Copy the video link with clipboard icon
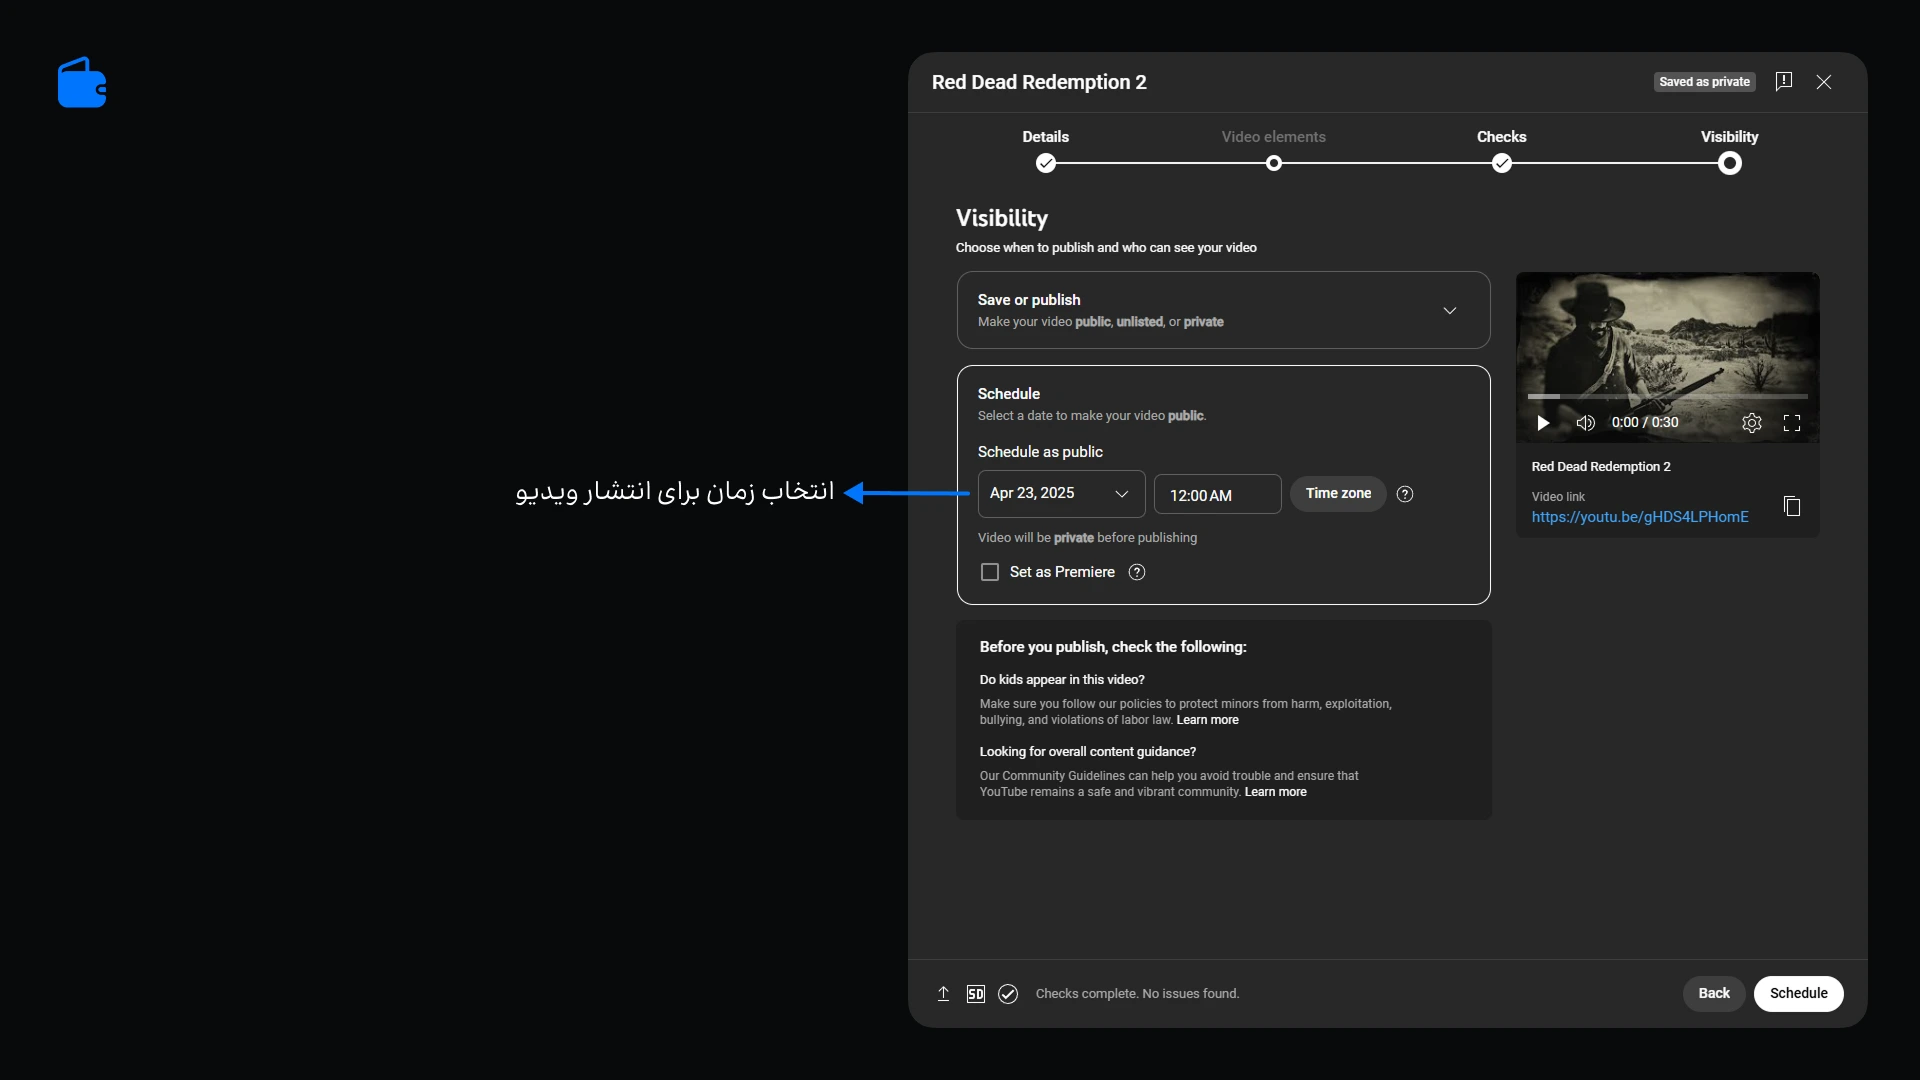The width and height of the screenshot is (1920, 1080). pos(1792,507)
